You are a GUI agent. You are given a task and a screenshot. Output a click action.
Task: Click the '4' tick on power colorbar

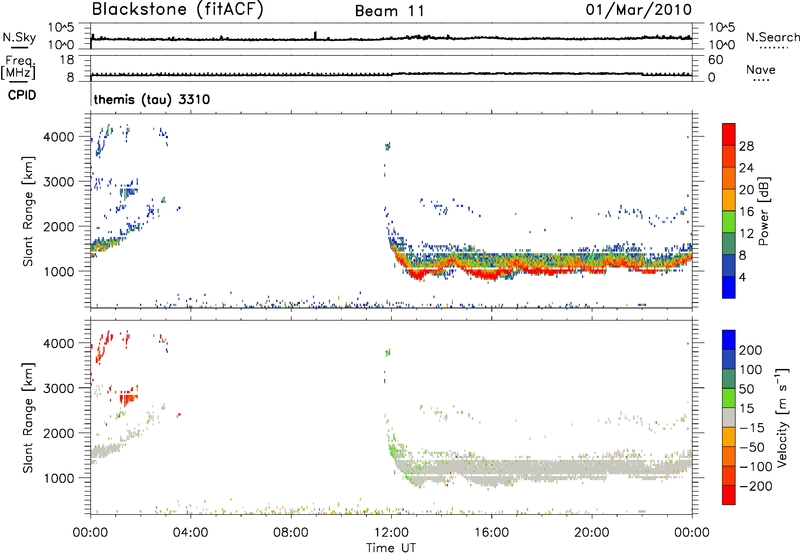[742, 277]
